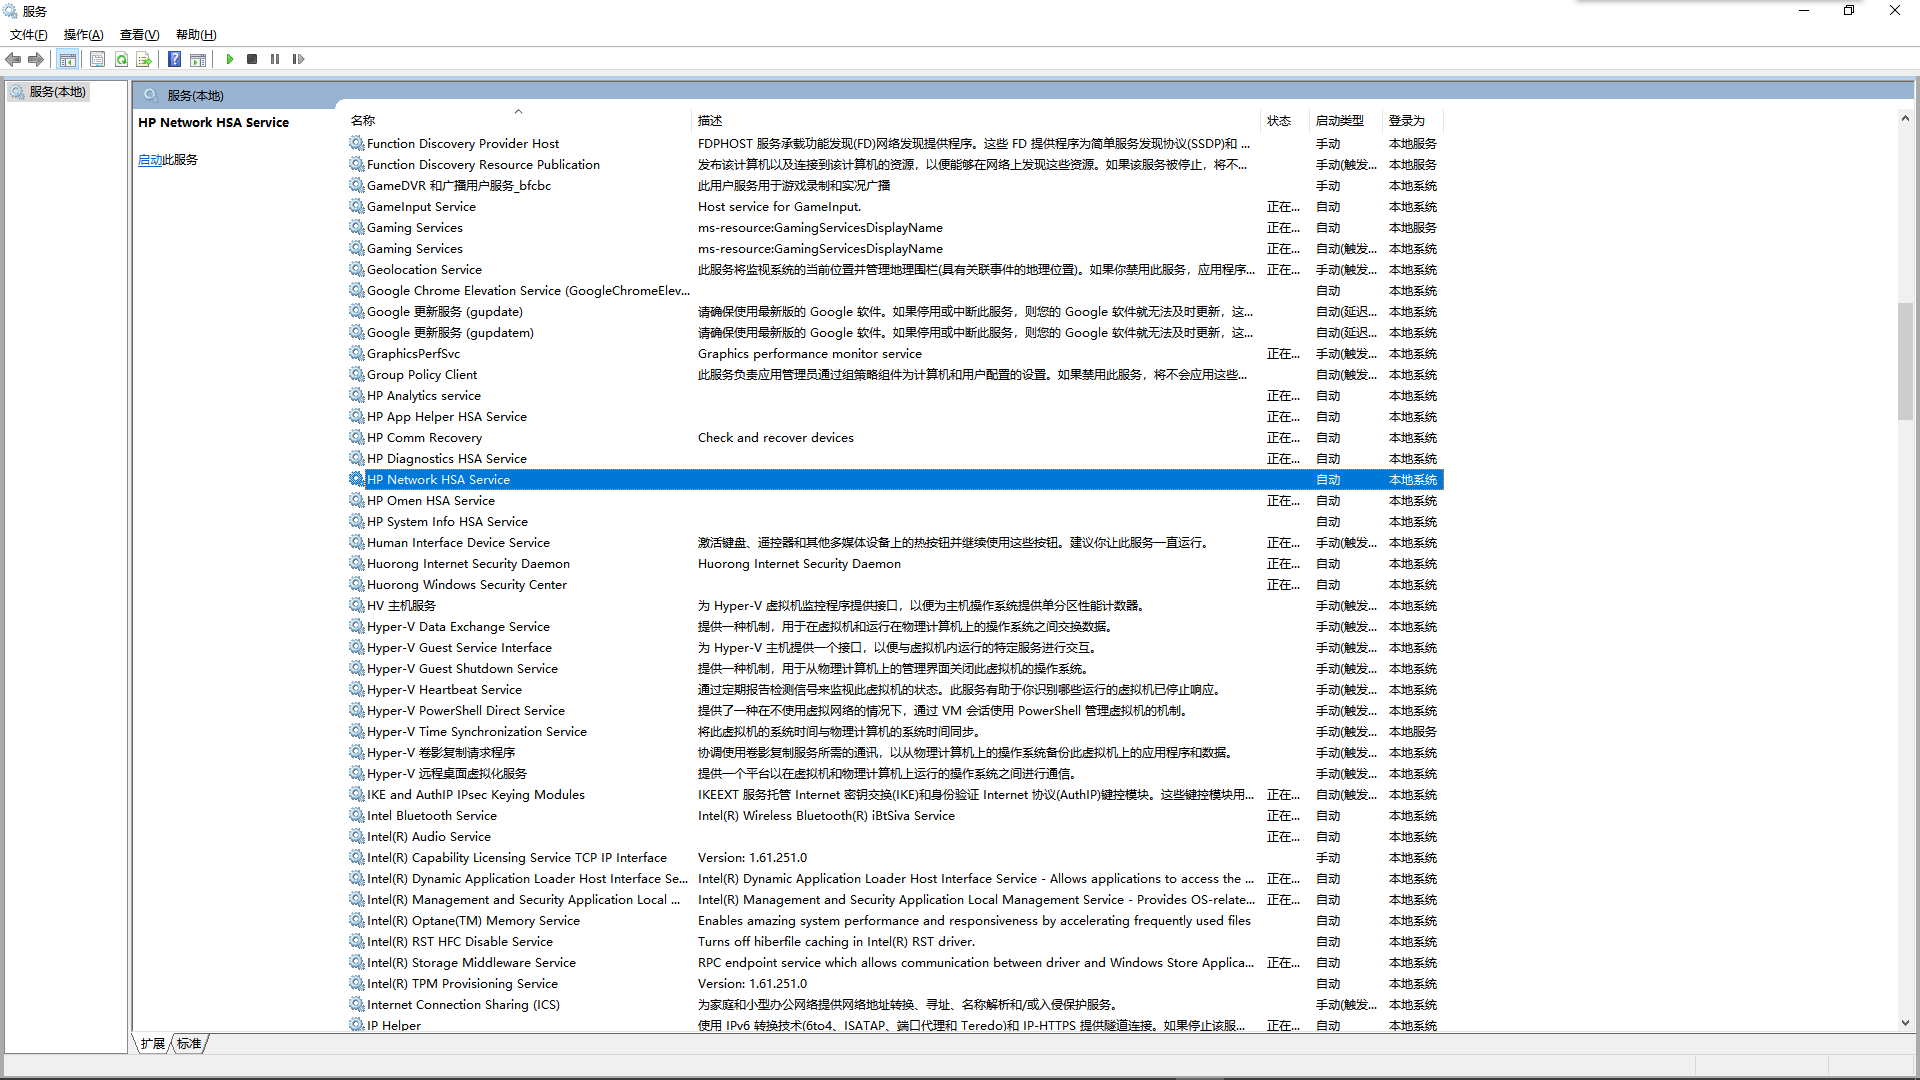Click the gear icon of Geolocation Service
This screenshot has height=1080, width=1920.
click(x=356, y=269)
